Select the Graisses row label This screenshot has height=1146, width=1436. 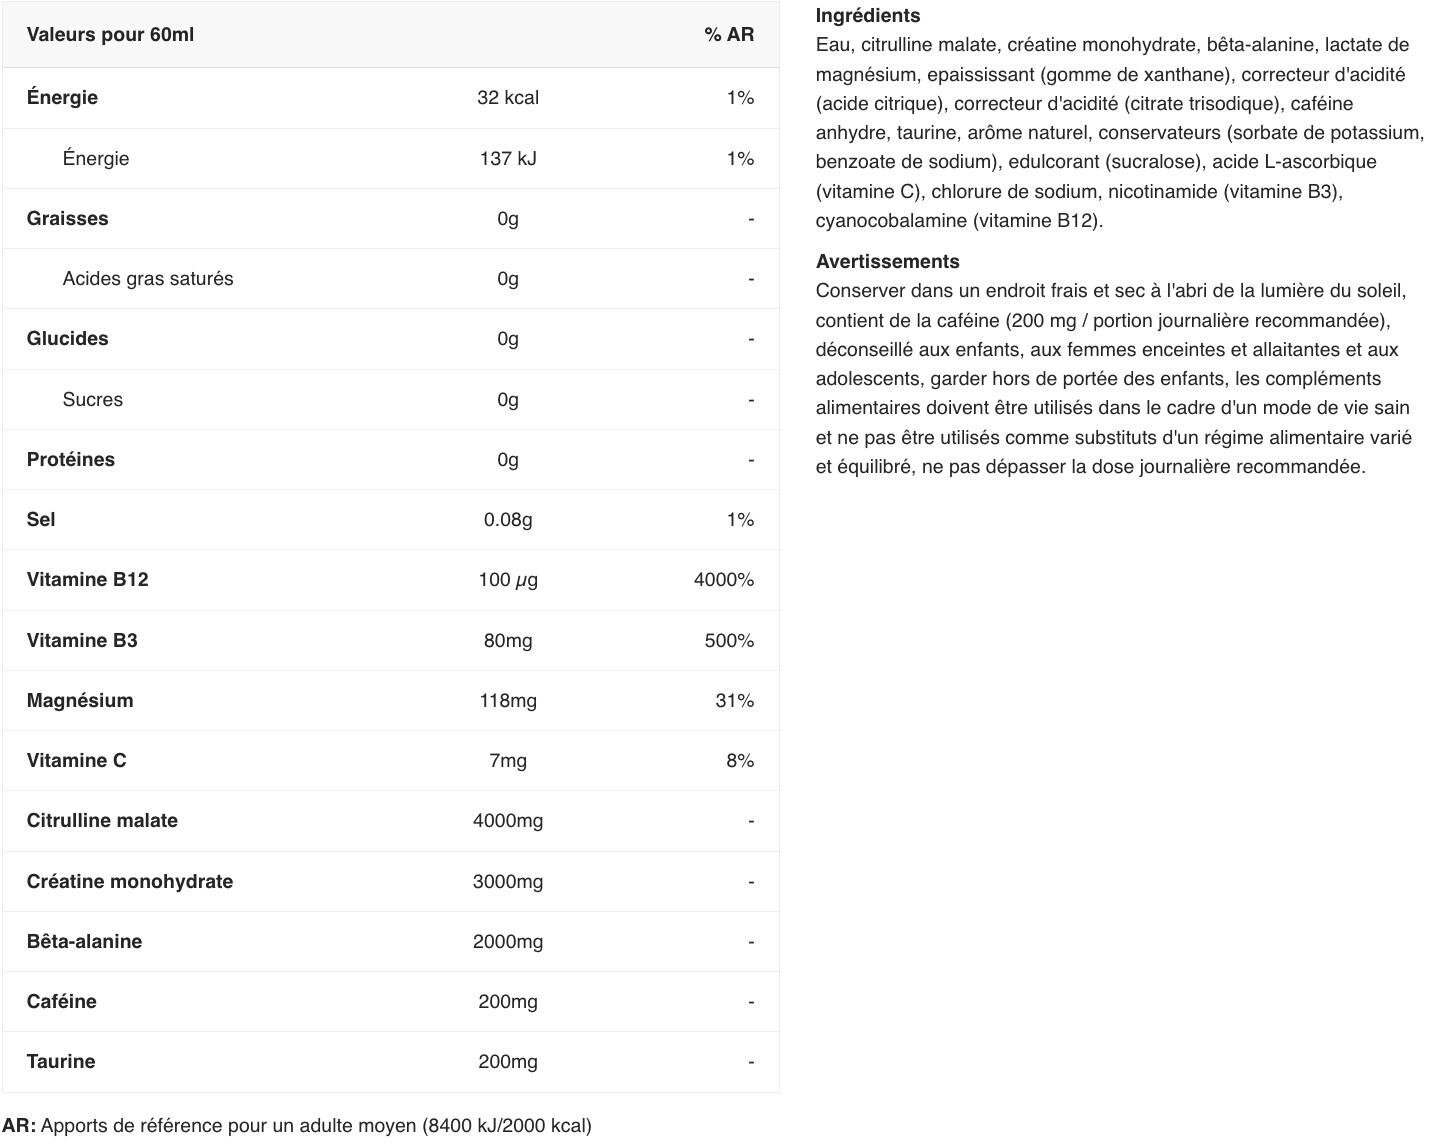coord(67,219)
